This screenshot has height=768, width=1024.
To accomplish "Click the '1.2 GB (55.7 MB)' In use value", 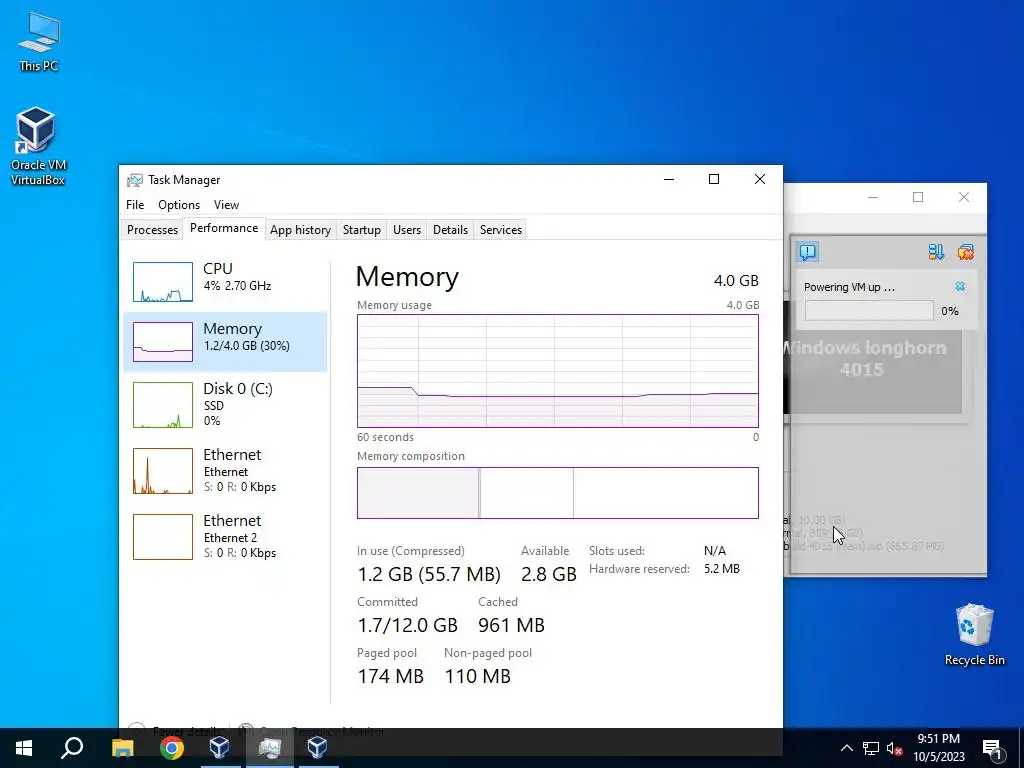I will click(x=429, y=574).
